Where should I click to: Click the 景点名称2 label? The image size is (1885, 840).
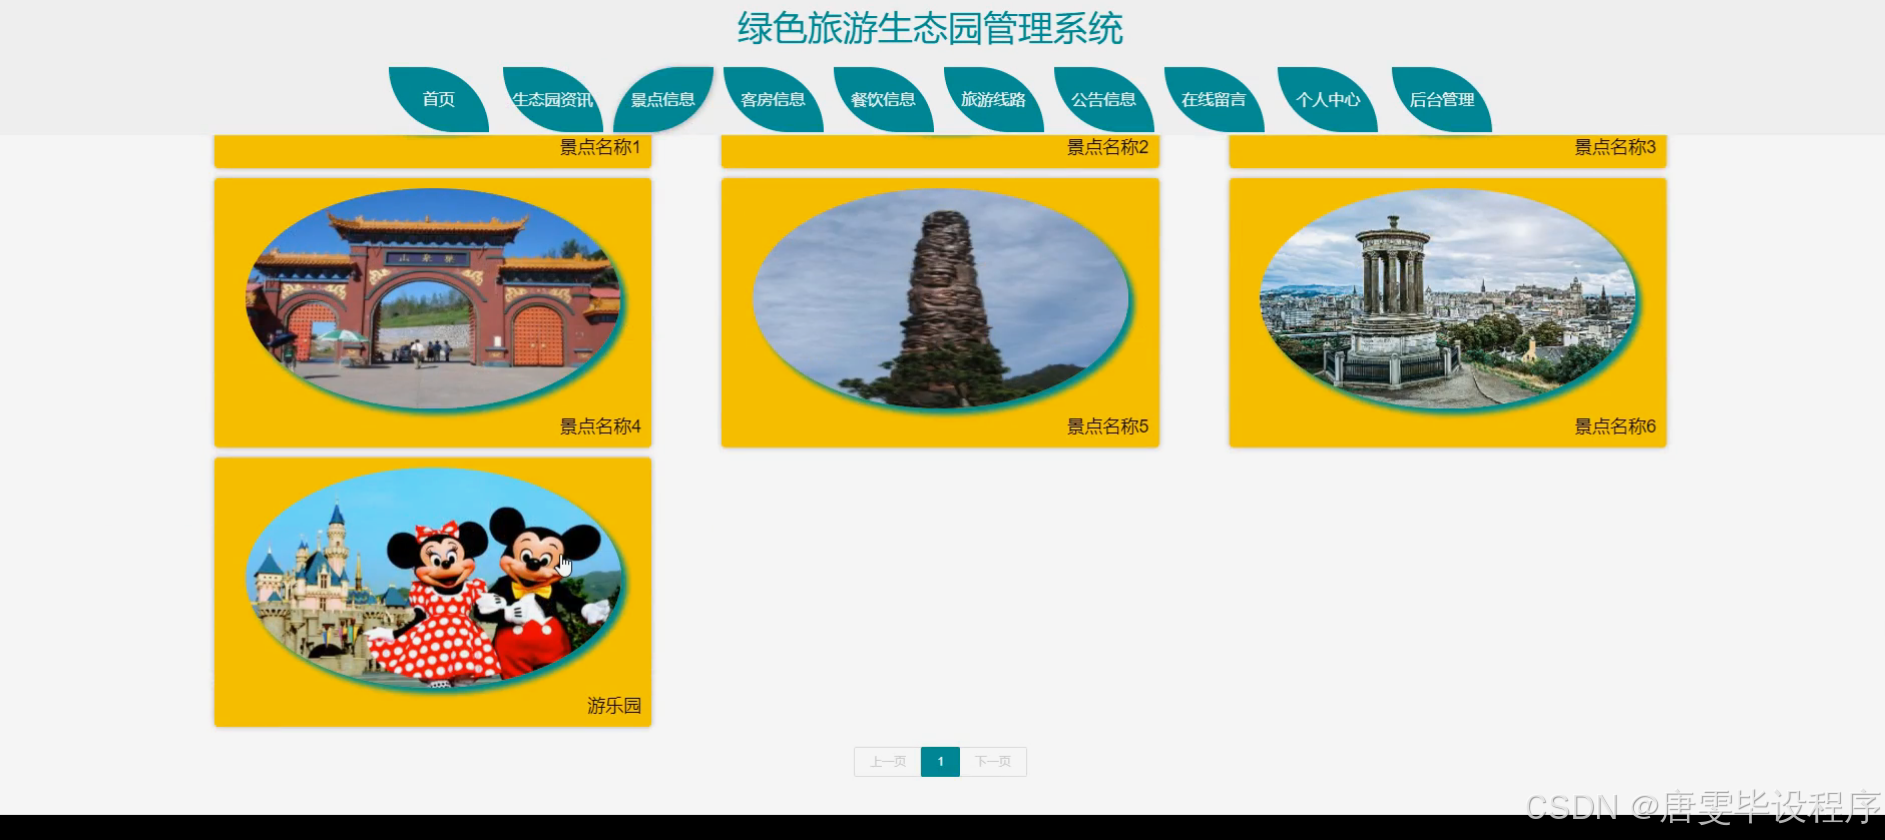(1107, 147)
